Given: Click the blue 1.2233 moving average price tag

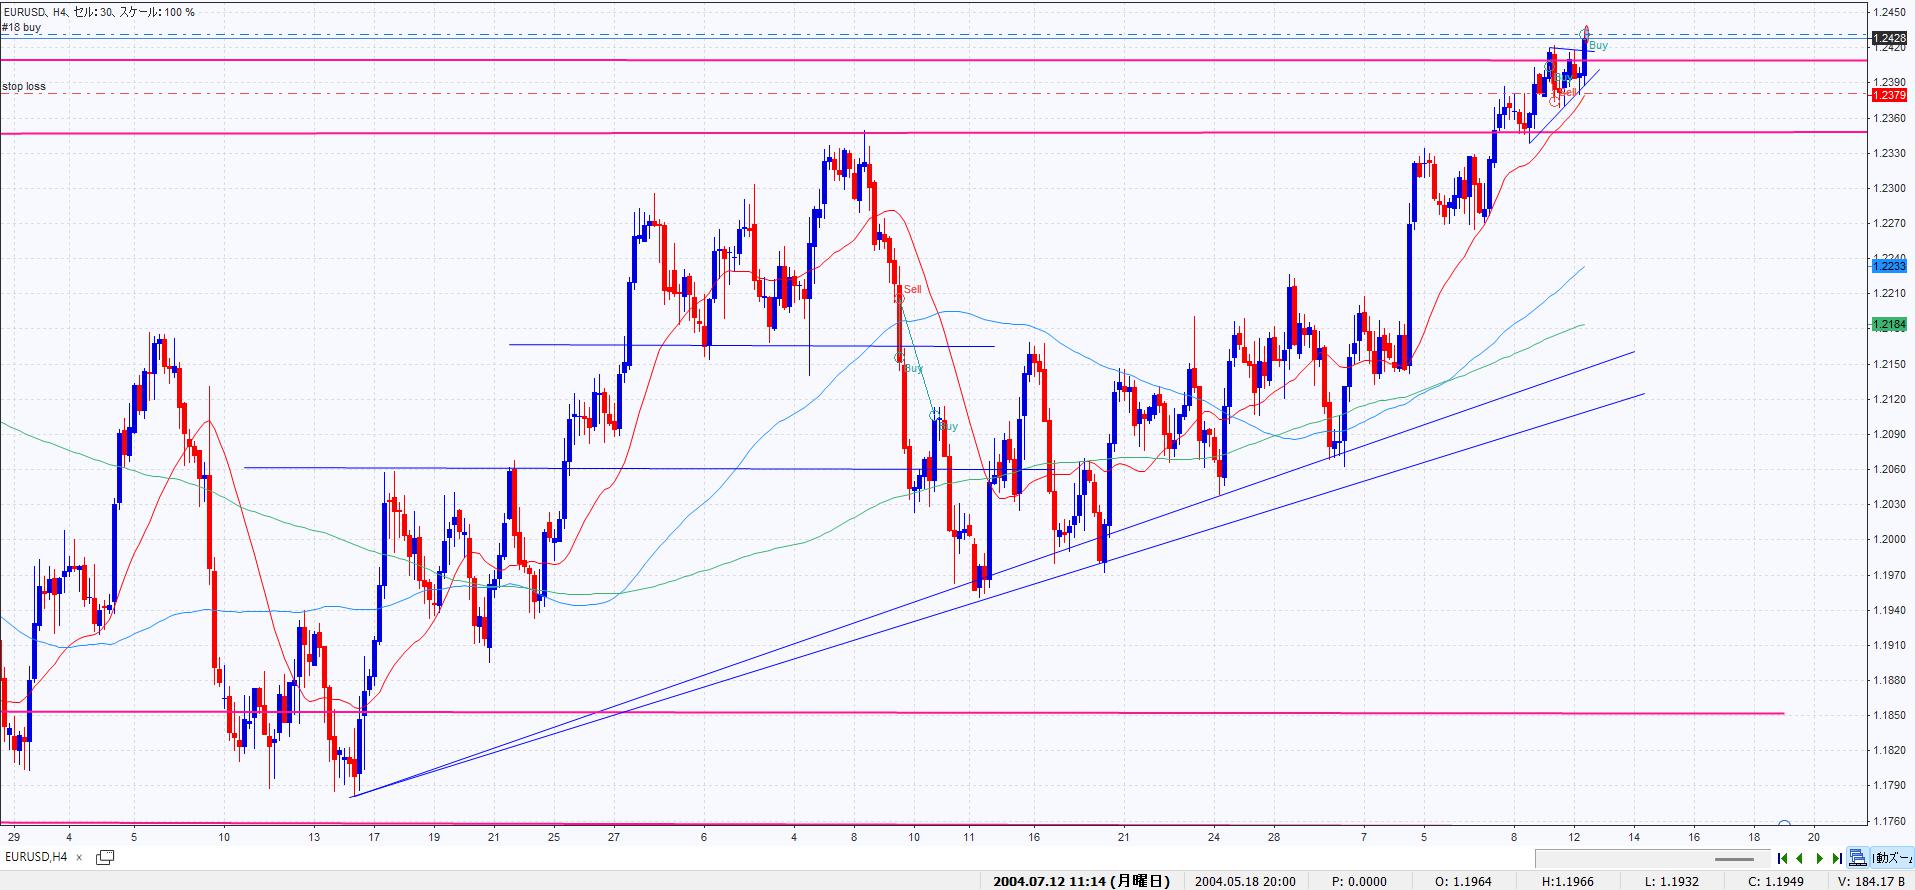Looking at the screenshot, I should pos(1888,265).
